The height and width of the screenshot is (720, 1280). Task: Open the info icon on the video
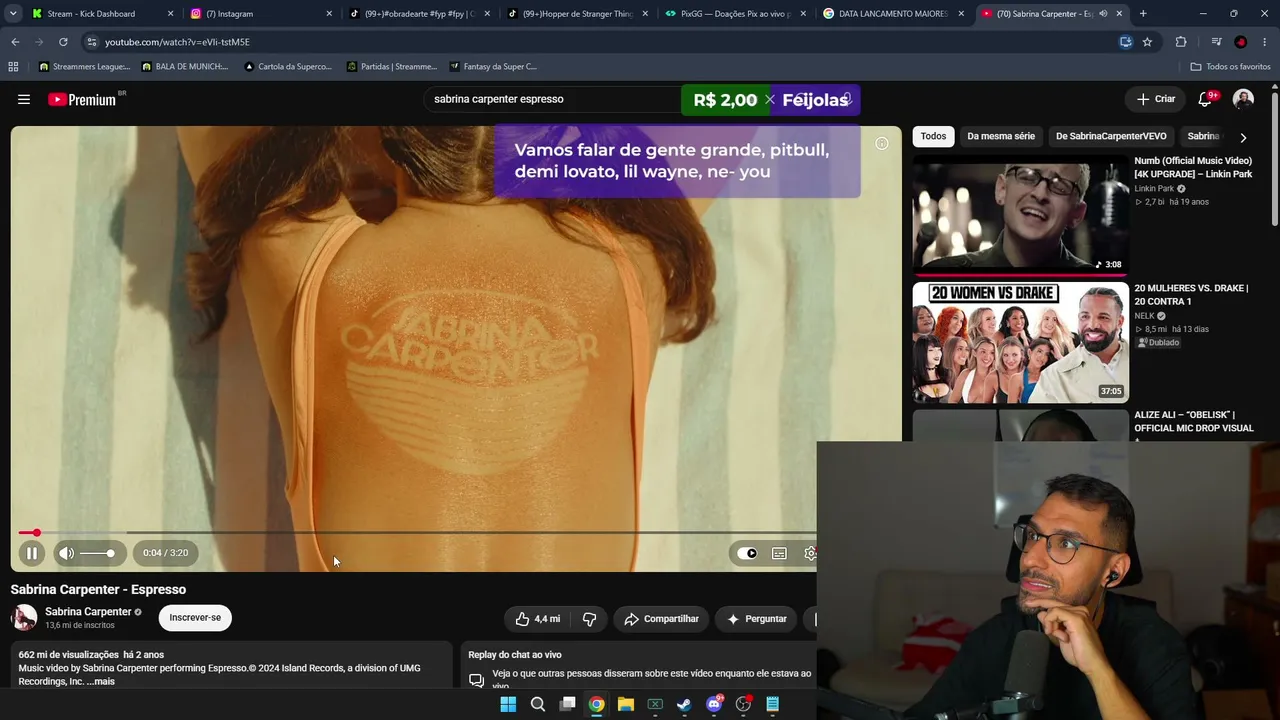[x=882, y=144]
